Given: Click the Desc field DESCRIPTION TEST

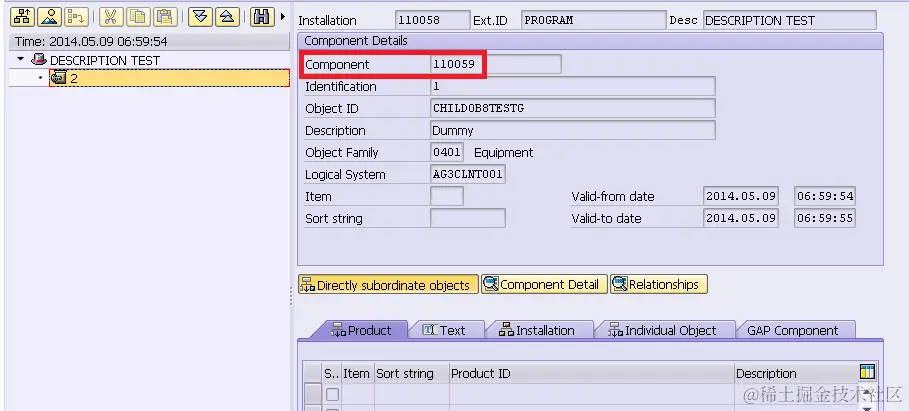Looking at the screenshot, I should [790, 20].
